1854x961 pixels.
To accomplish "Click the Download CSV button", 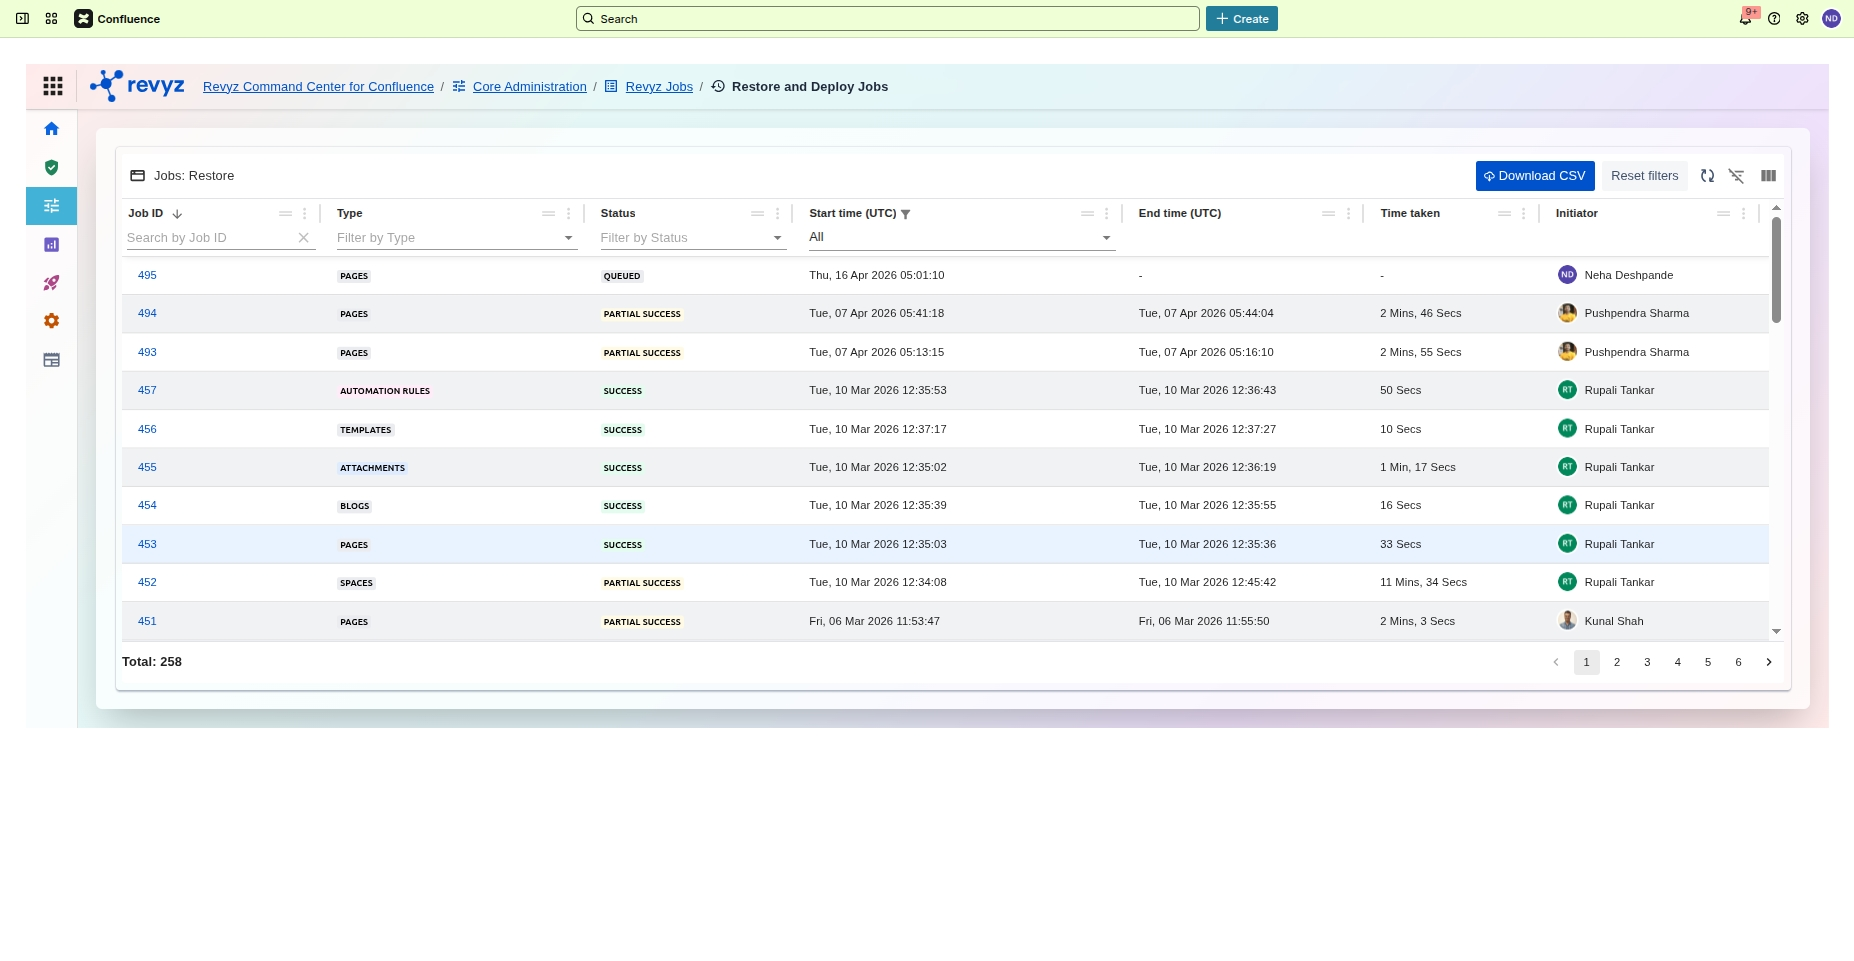I will (1534, 176).
